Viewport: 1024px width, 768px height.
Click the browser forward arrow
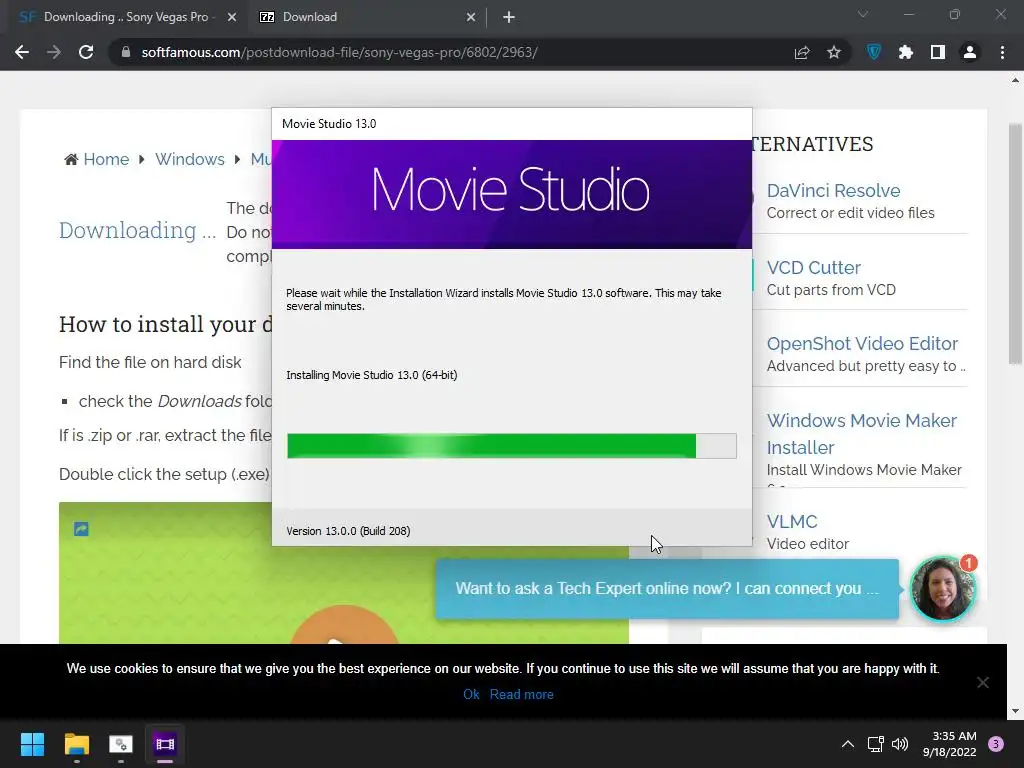[x=54, y=52]
